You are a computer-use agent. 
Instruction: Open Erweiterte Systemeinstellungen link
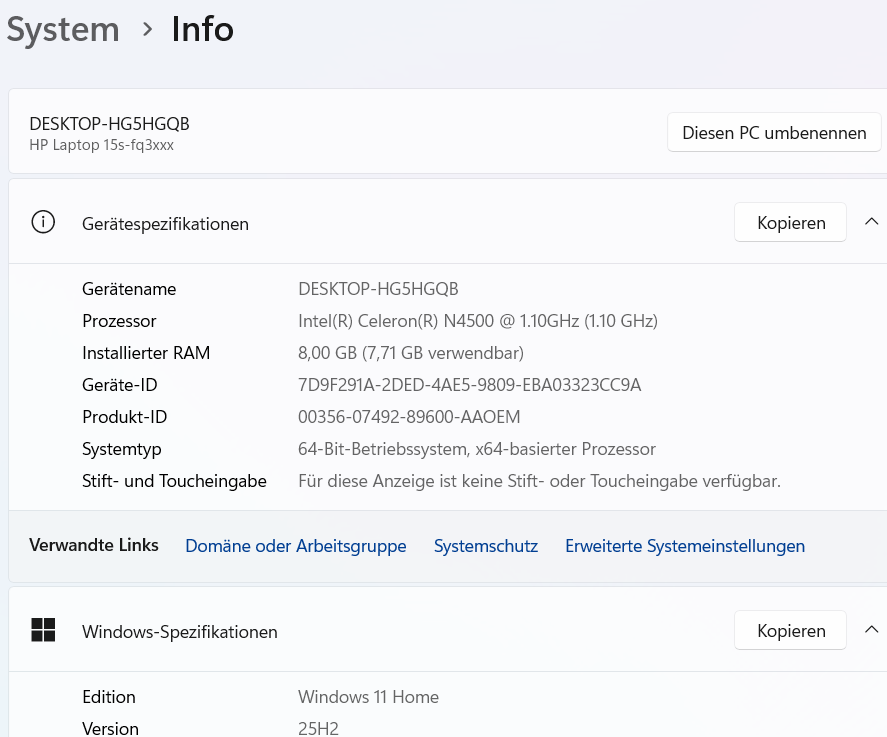click(685, 546)
